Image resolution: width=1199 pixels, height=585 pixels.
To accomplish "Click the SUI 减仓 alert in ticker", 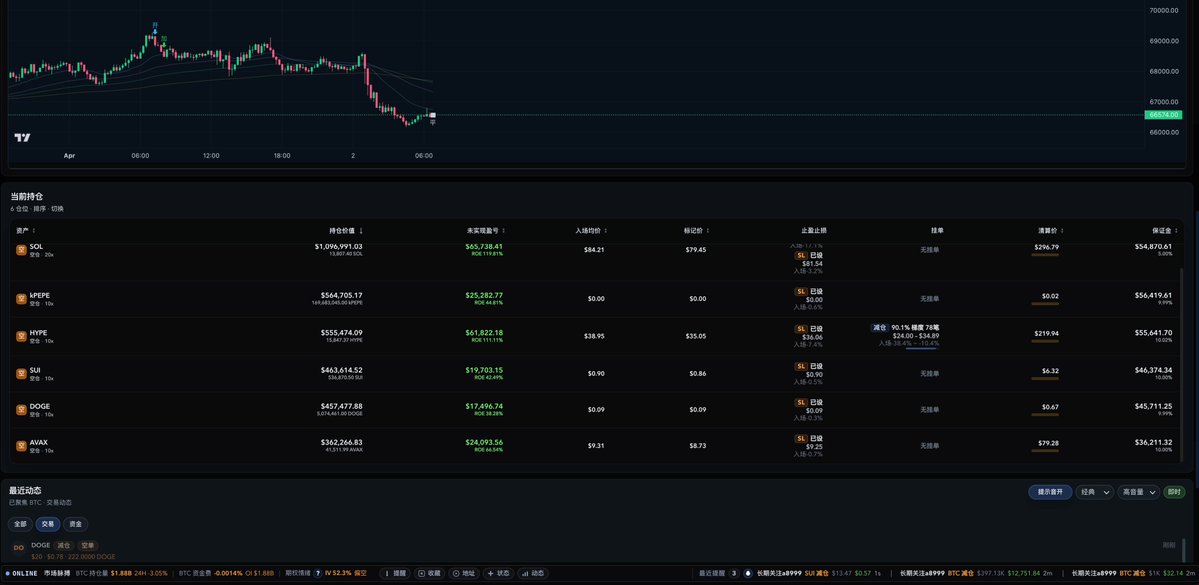I will pyautogui.click(x=819, y=574).
